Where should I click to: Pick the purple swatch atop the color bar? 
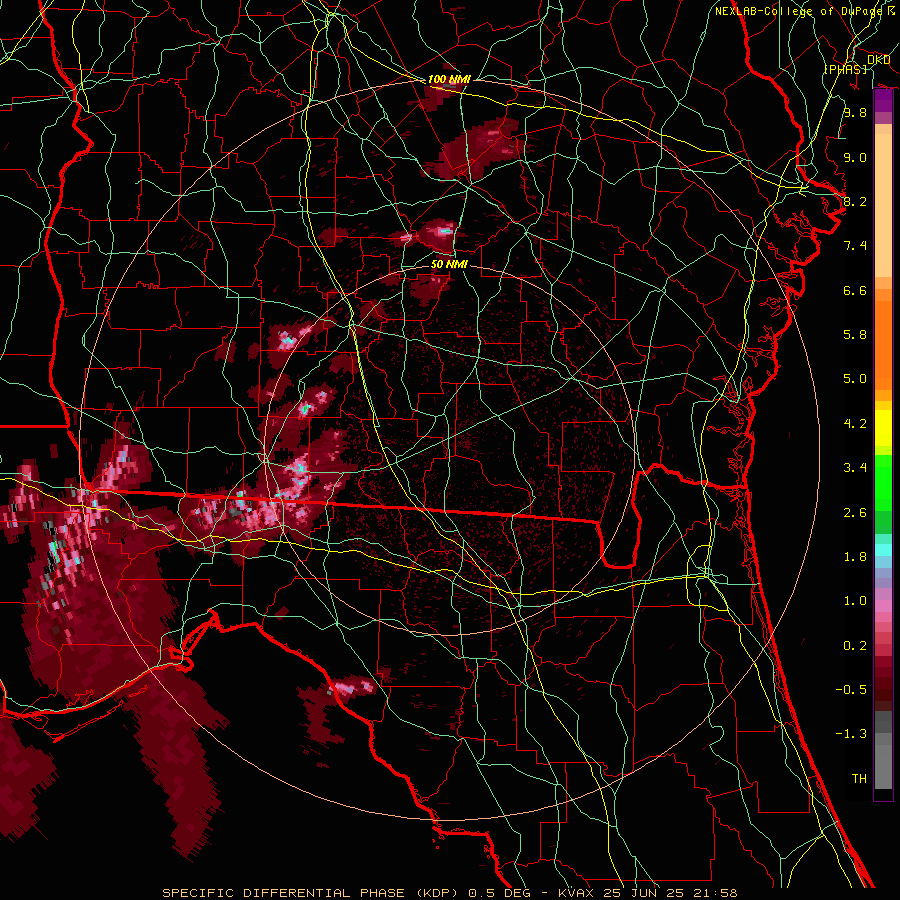(883, 100)
